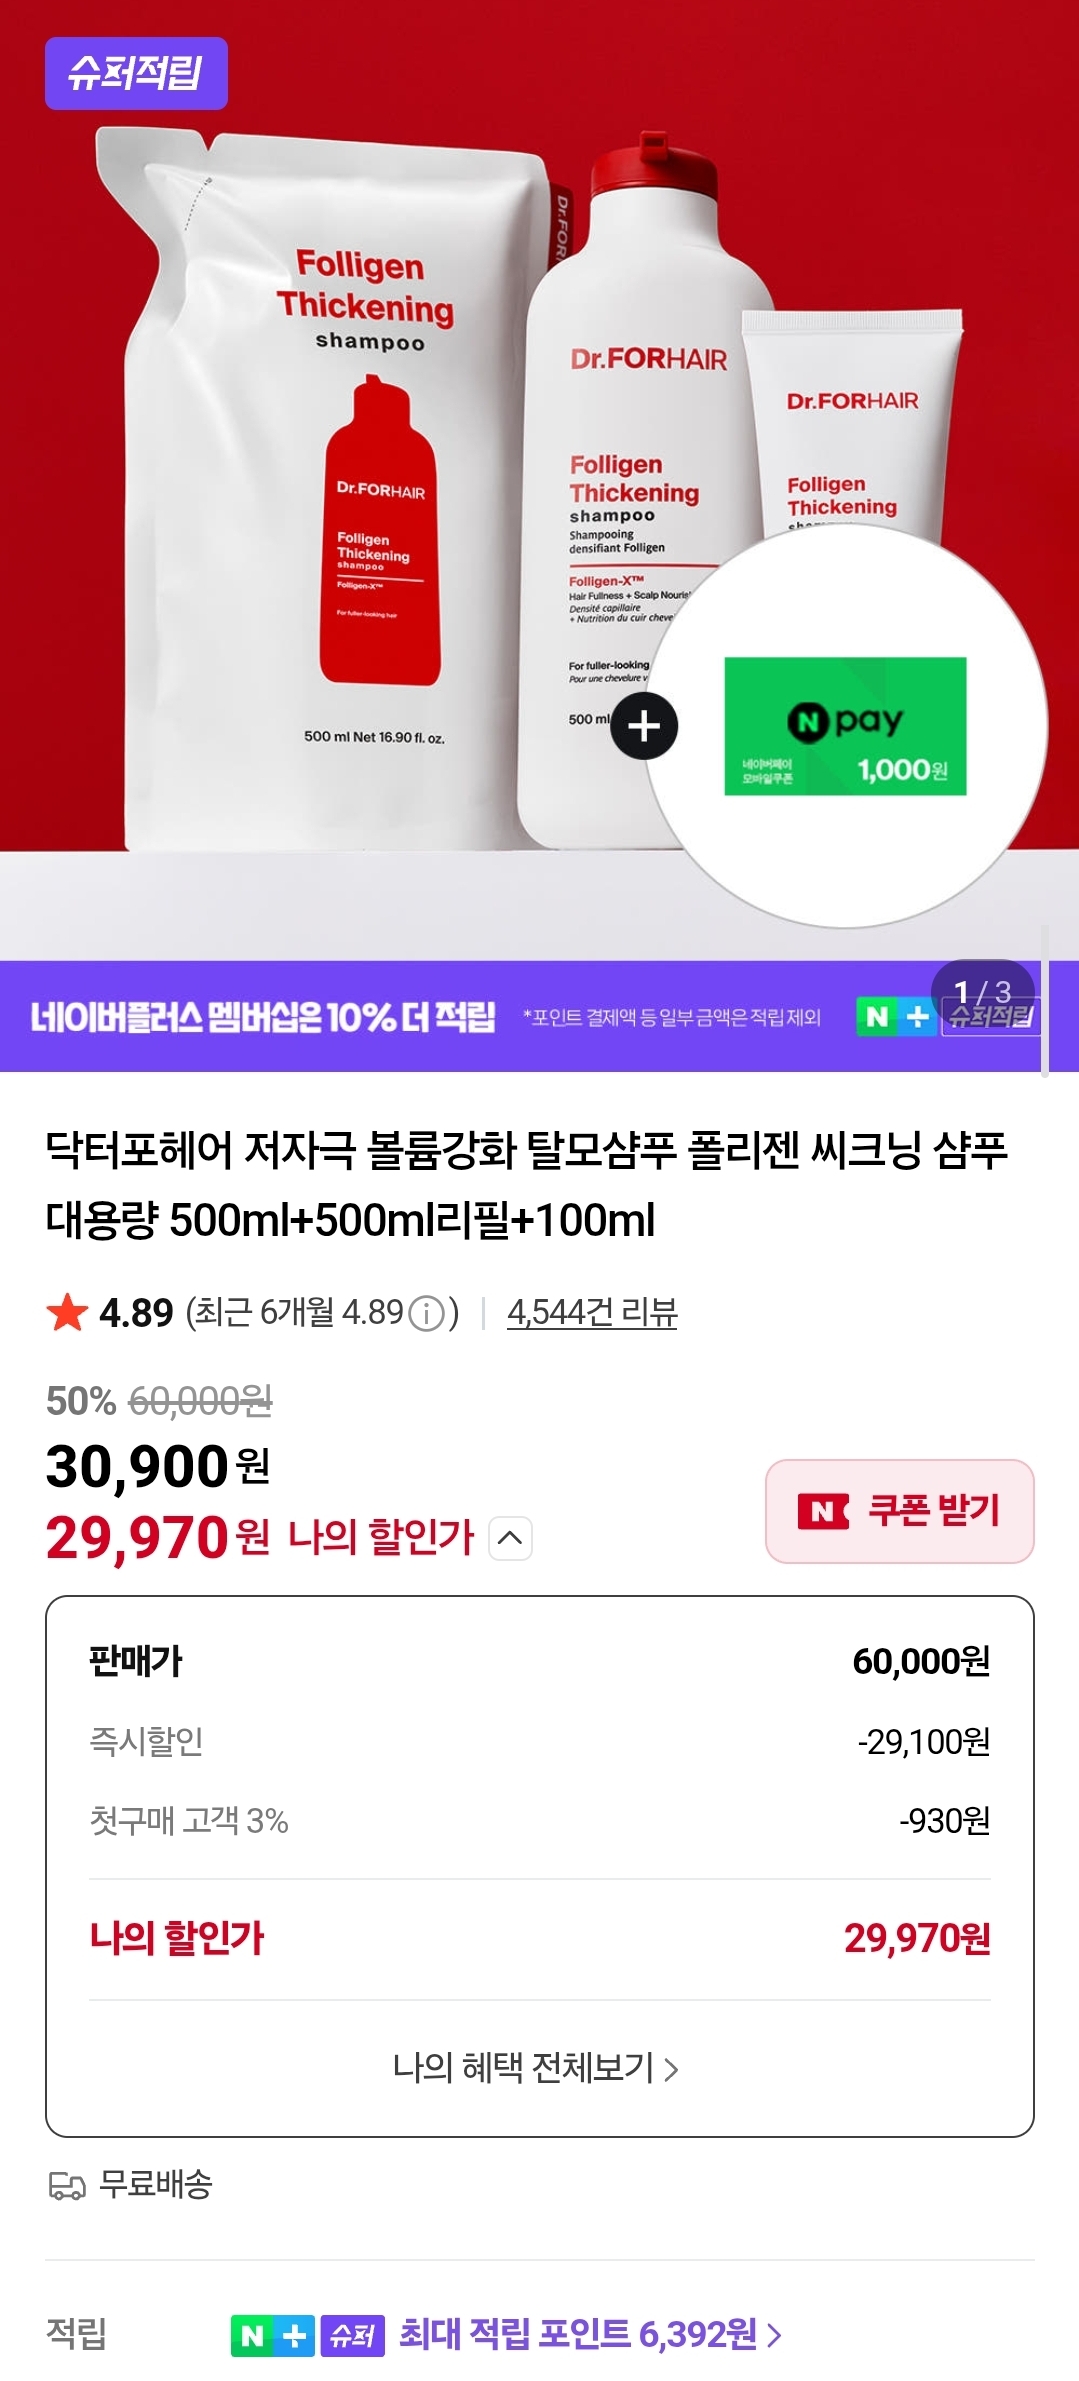Tap the info icon beside 최근 6개월 rating
The image size is (1079, 2381).
point(427,1313)
